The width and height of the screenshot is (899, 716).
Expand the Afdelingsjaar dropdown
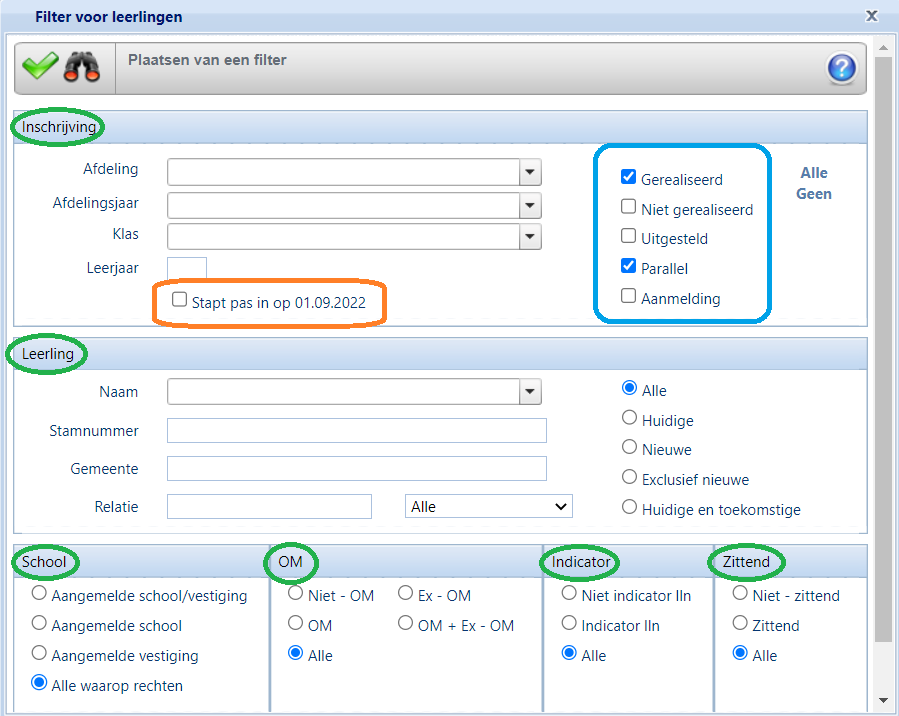(530, 205)
